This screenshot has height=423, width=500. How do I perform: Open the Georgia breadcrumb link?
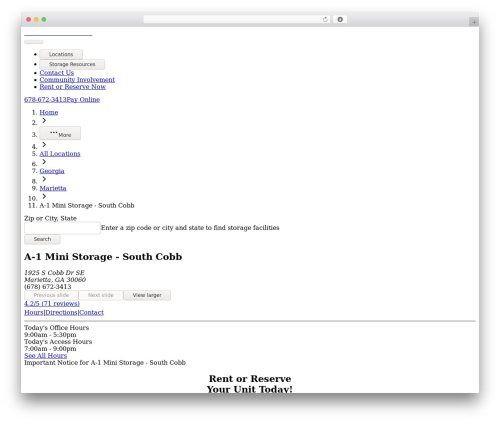(52, 171)
